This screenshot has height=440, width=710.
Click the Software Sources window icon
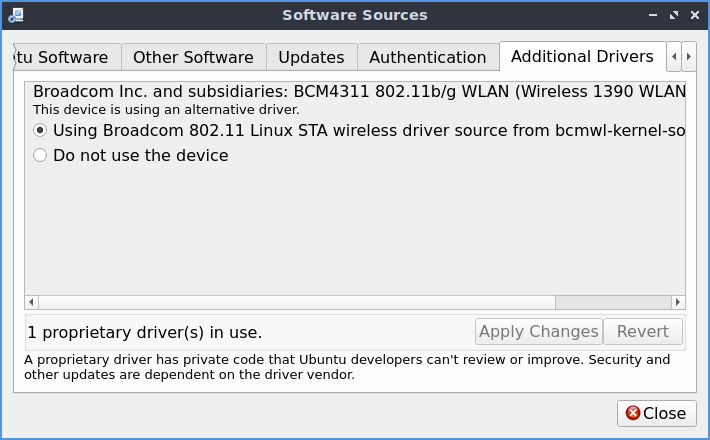click(x=16, y=15)
